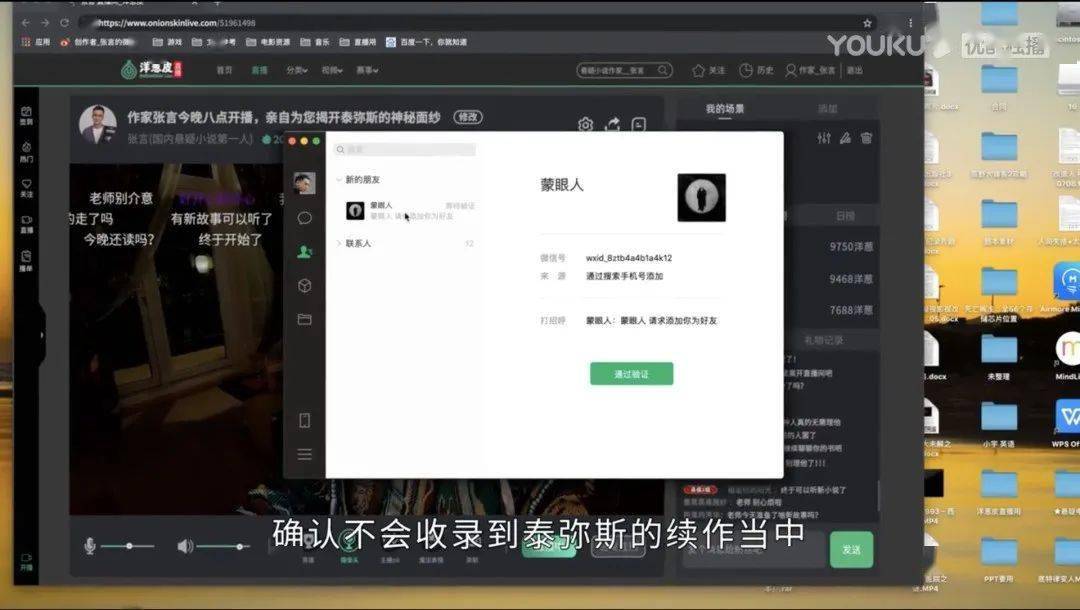This screenshot has width=1080, height=610.
Task: Open browser three-dot menu
Action: pos(910,23)
